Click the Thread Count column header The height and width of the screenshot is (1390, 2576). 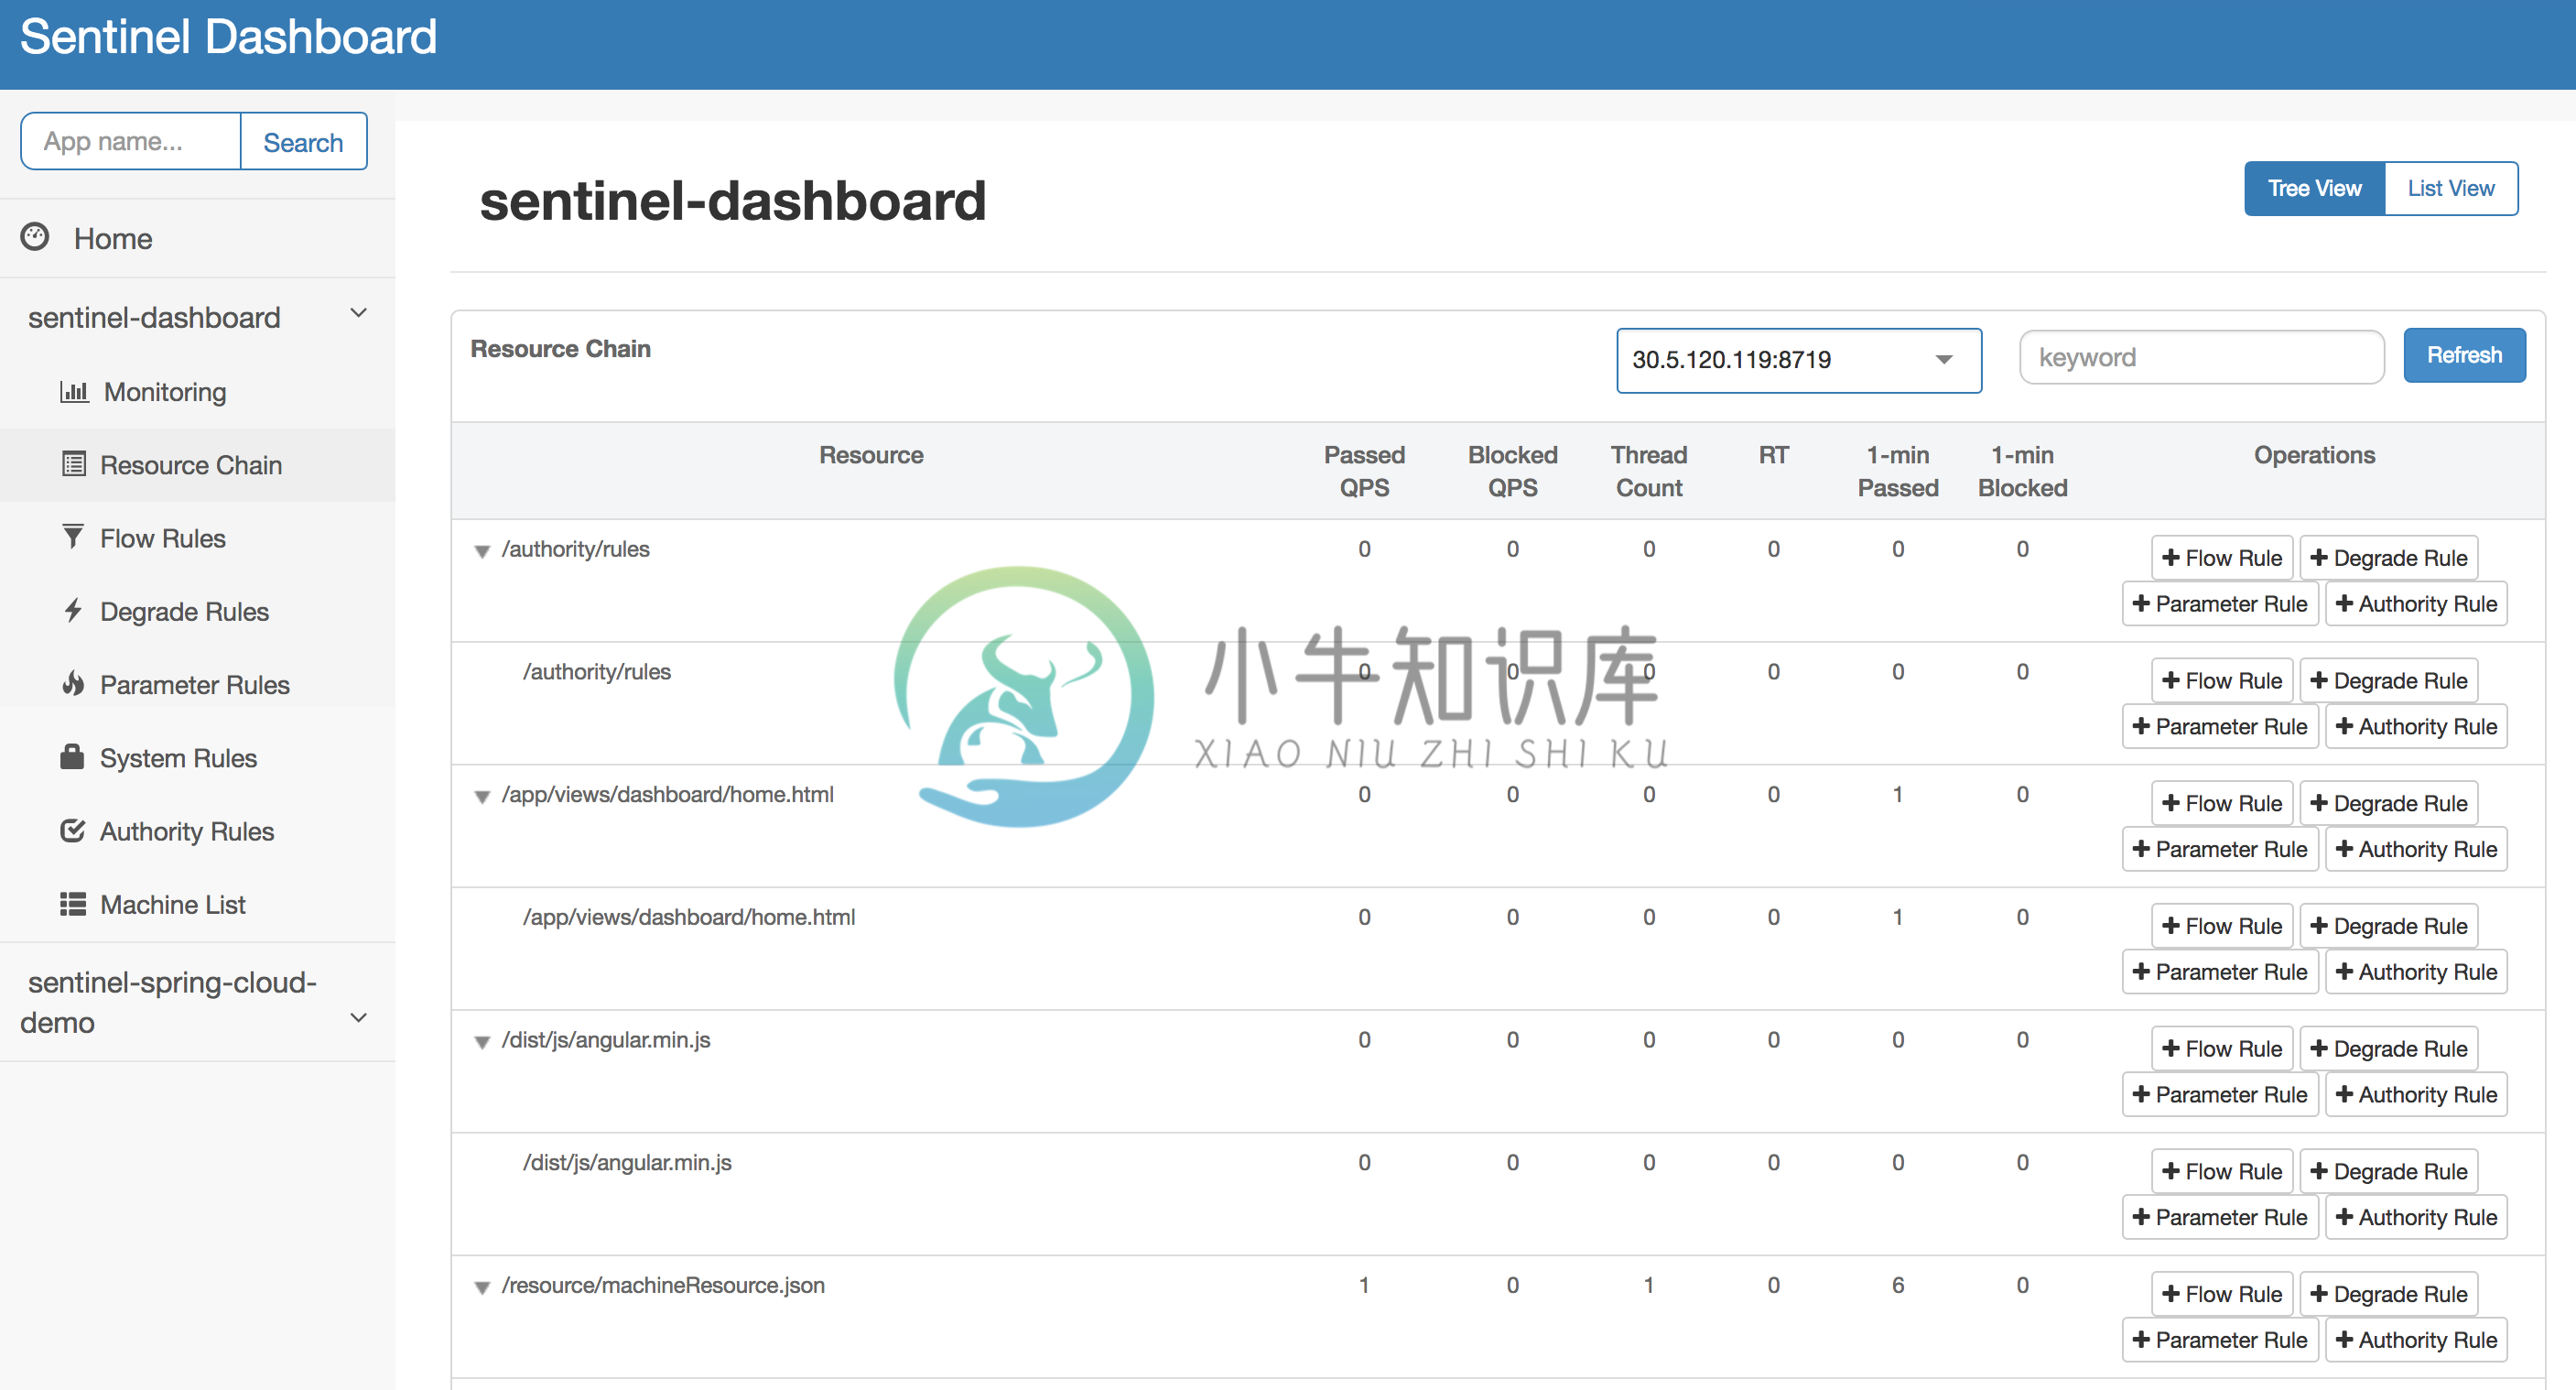[x=1649, y=471]
